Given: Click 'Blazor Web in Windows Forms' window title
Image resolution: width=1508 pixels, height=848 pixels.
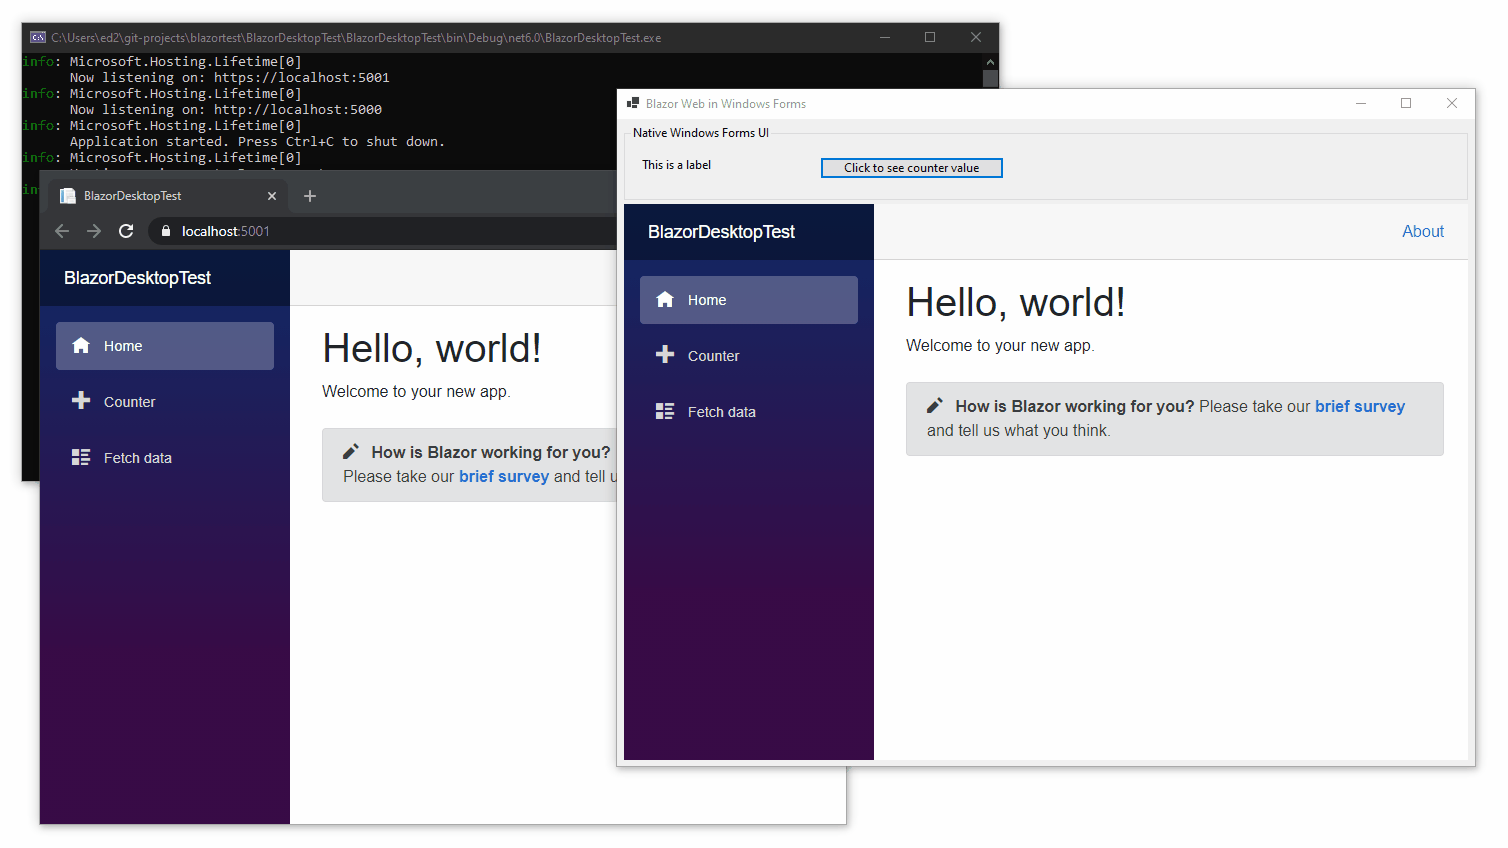Looking at the screenshot, I should click(x=726, y=104).
